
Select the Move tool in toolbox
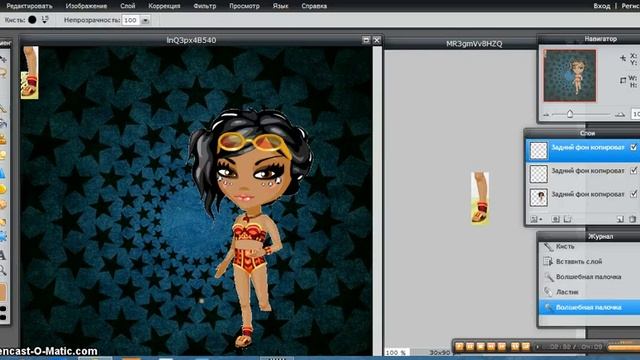tap(3, 60)
